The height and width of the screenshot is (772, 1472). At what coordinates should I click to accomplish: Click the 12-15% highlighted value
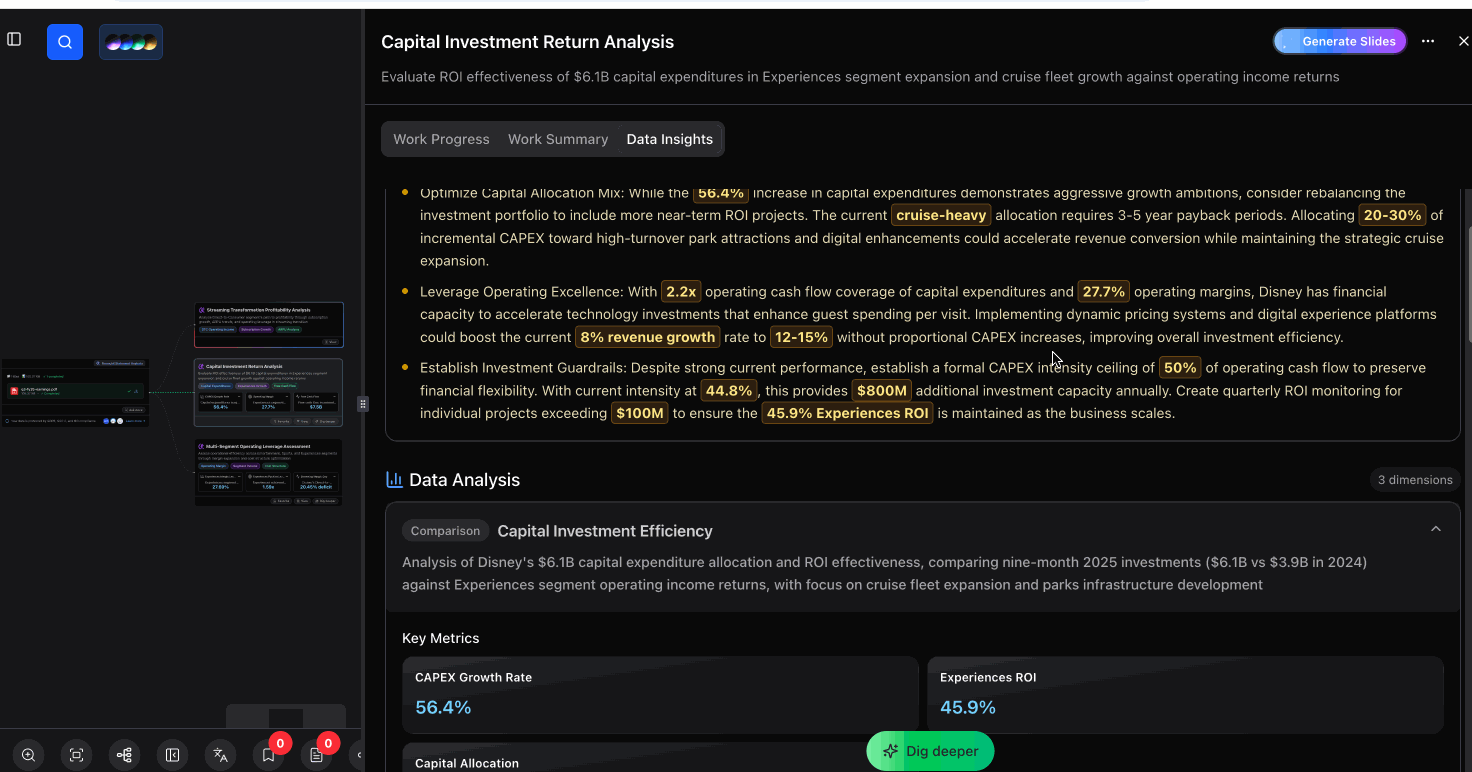pyautogui.click(x=801, y=337)
